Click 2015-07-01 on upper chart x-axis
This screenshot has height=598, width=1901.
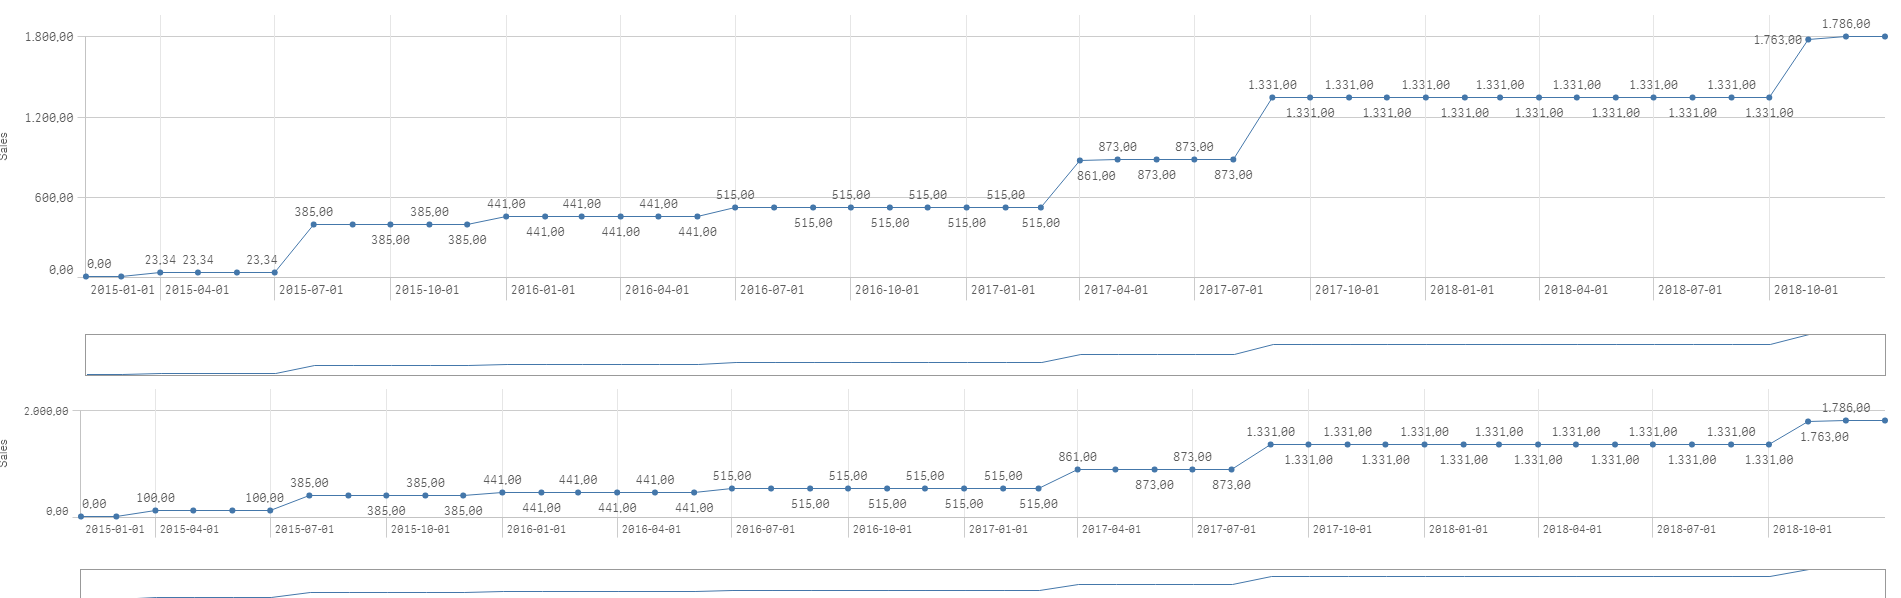311,290
